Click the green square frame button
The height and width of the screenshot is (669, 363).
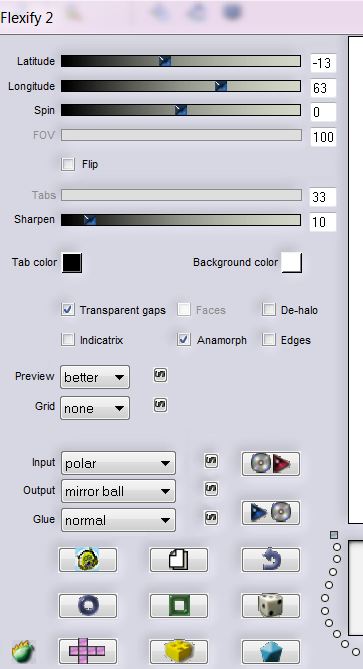(179, 605)
